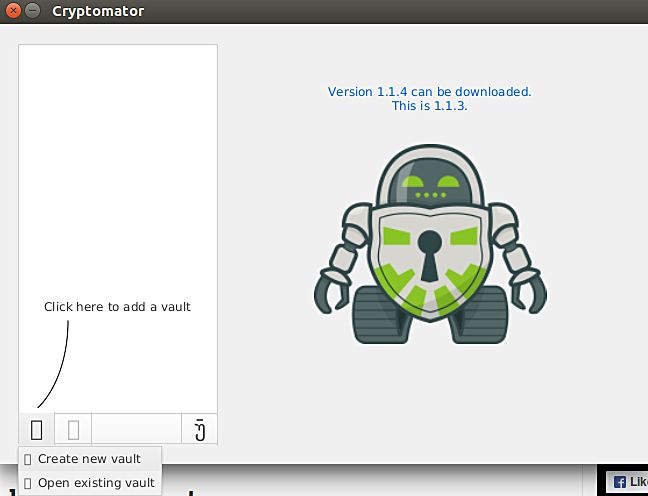Minimize the Cryptomator window
The height and width of the screenshot is (496, 648).
(x=32, y=11)
